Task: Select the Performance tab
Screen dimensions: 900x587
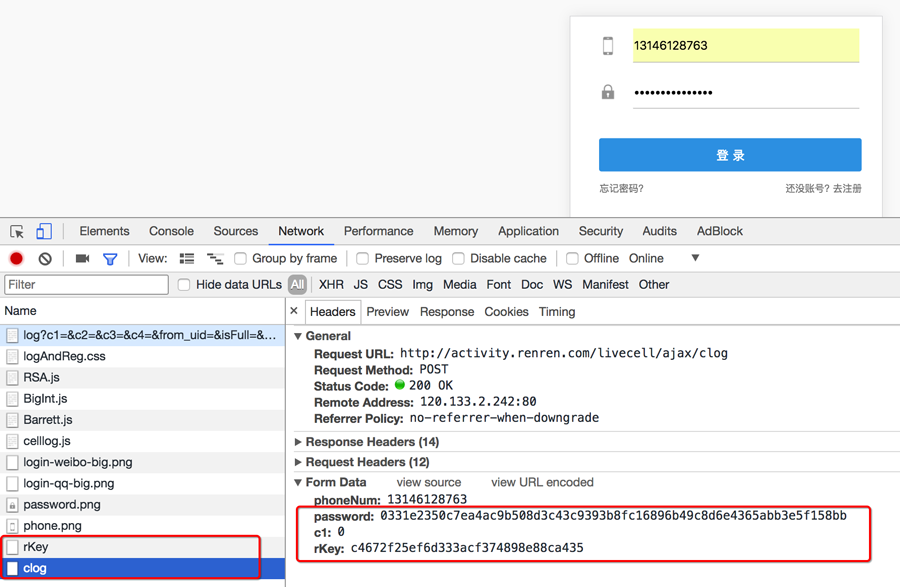Action: [x=378, y=231]
